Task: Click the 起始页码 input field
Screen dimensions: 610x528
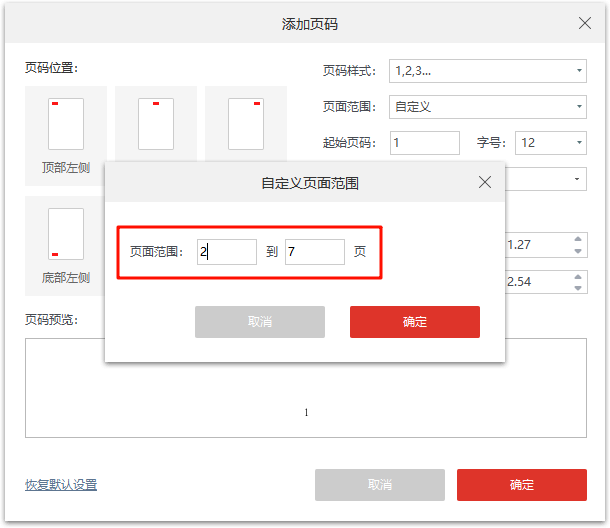Action: tap(424, 143)
